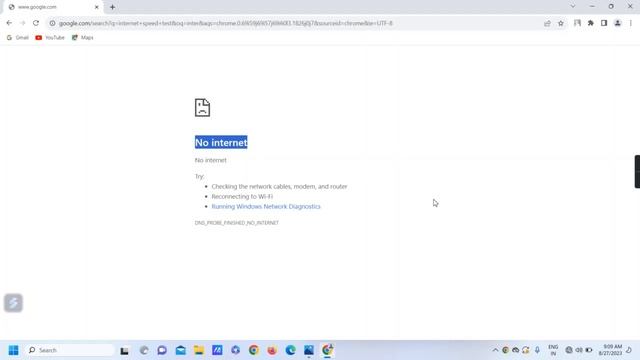Open the Extensions puzzle icon
640x360 pixels.
[591, 23]
